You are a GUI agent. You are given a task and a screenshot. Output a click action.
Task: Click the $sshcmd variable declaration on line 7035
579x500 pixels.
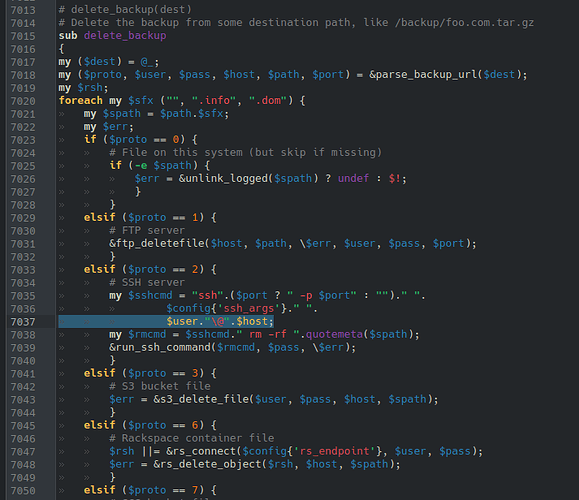coord(150,295)
